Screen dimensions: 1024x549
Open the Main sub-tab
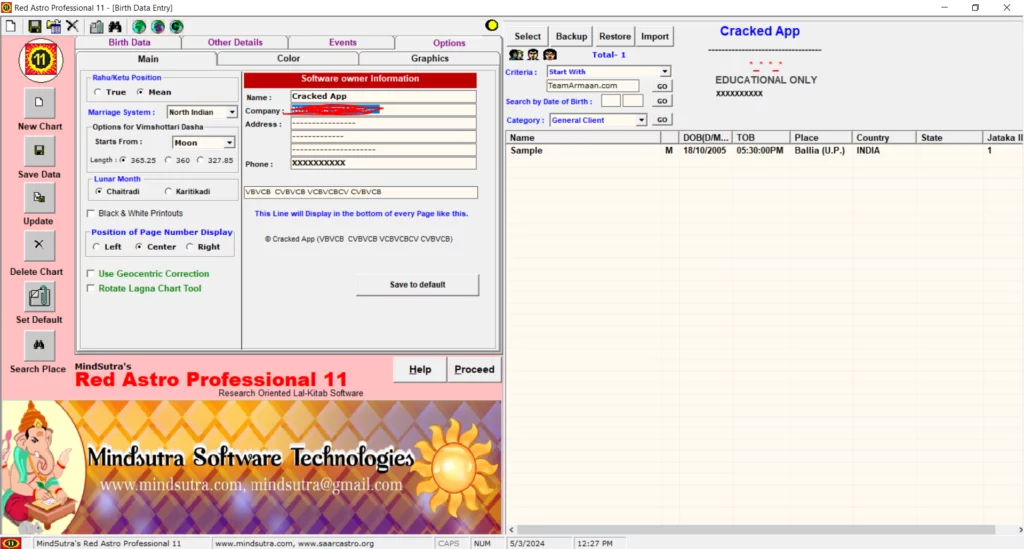148,59
